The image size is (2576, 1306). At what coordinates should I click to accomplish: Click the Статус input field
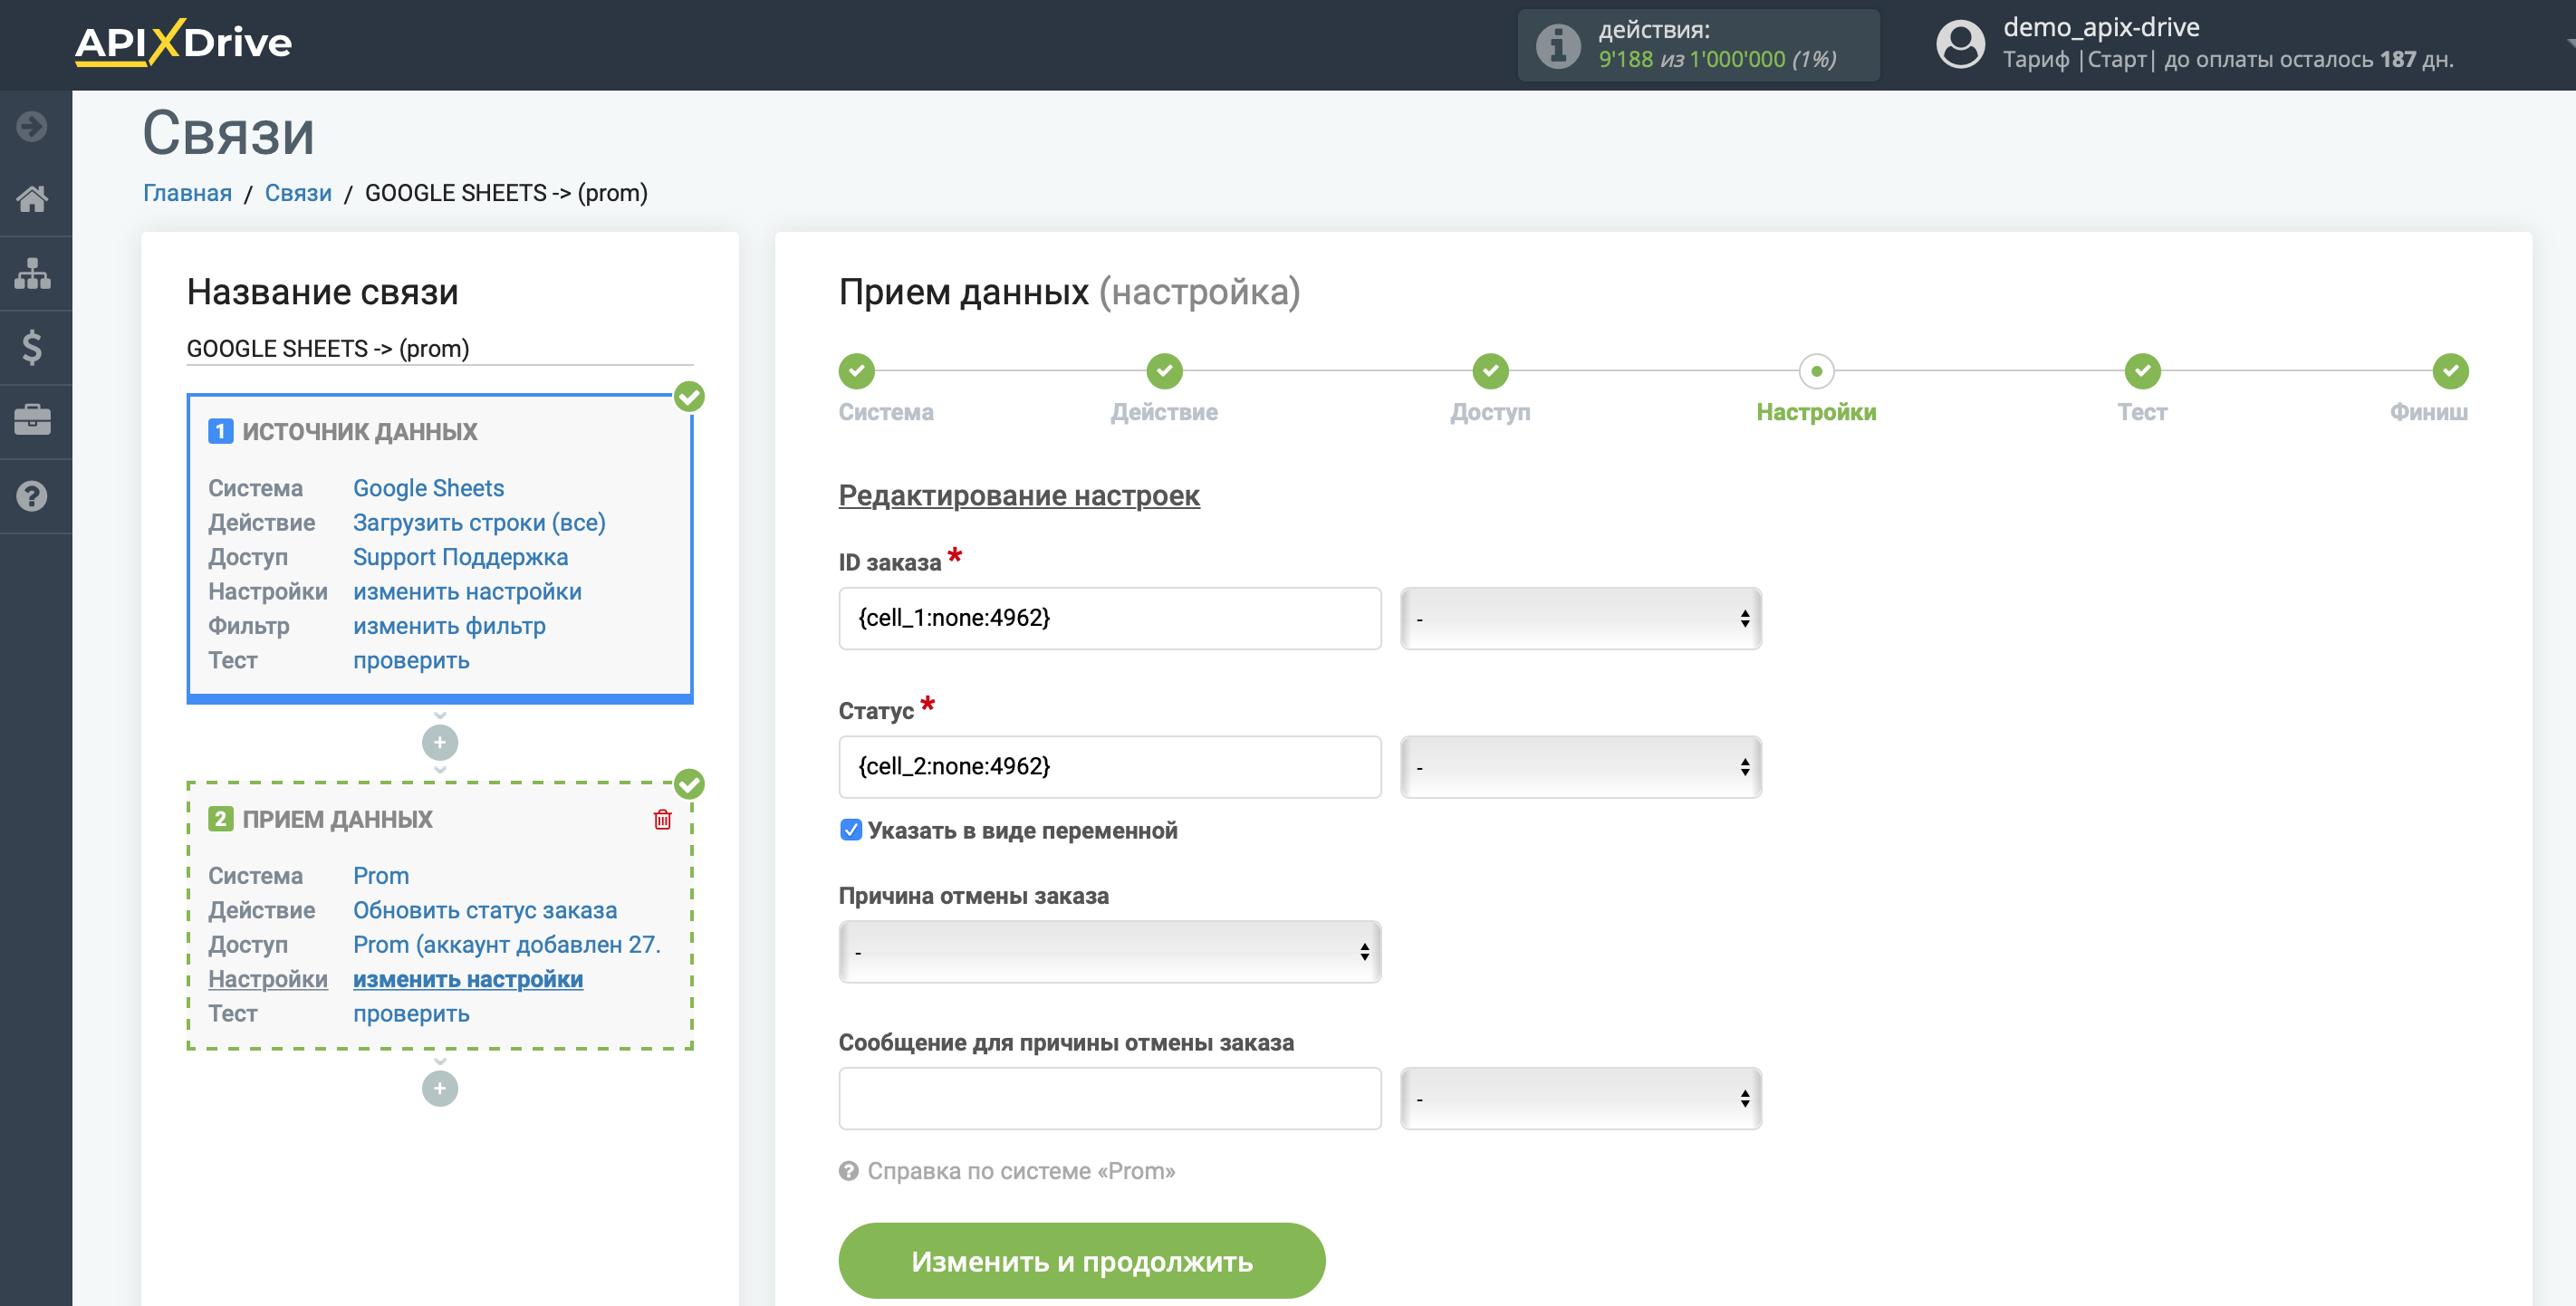click(x=1110, y=767)
